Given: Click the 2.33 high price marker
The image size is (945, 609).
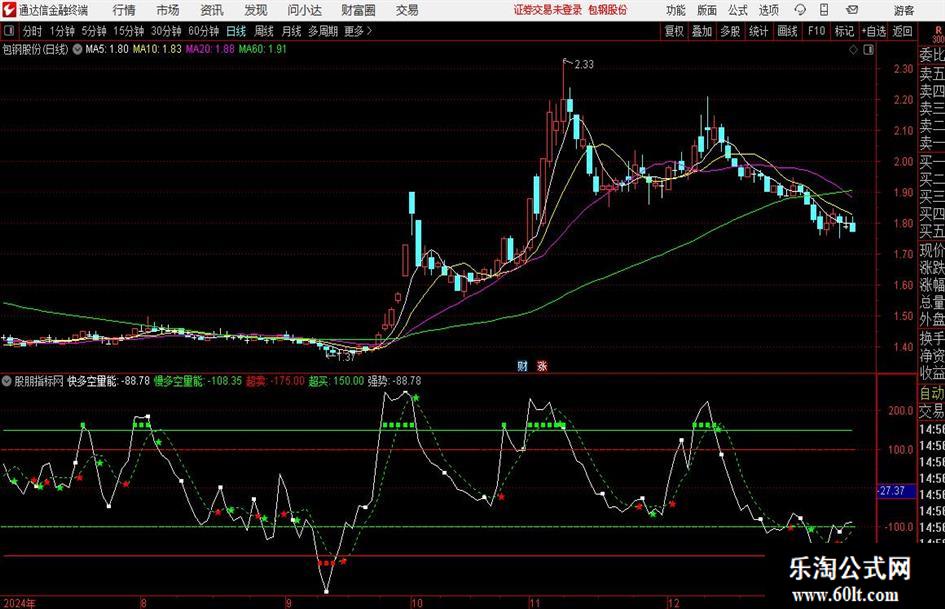Looking at the screenshot, I should pyautogui.click(x=584, y=64).
